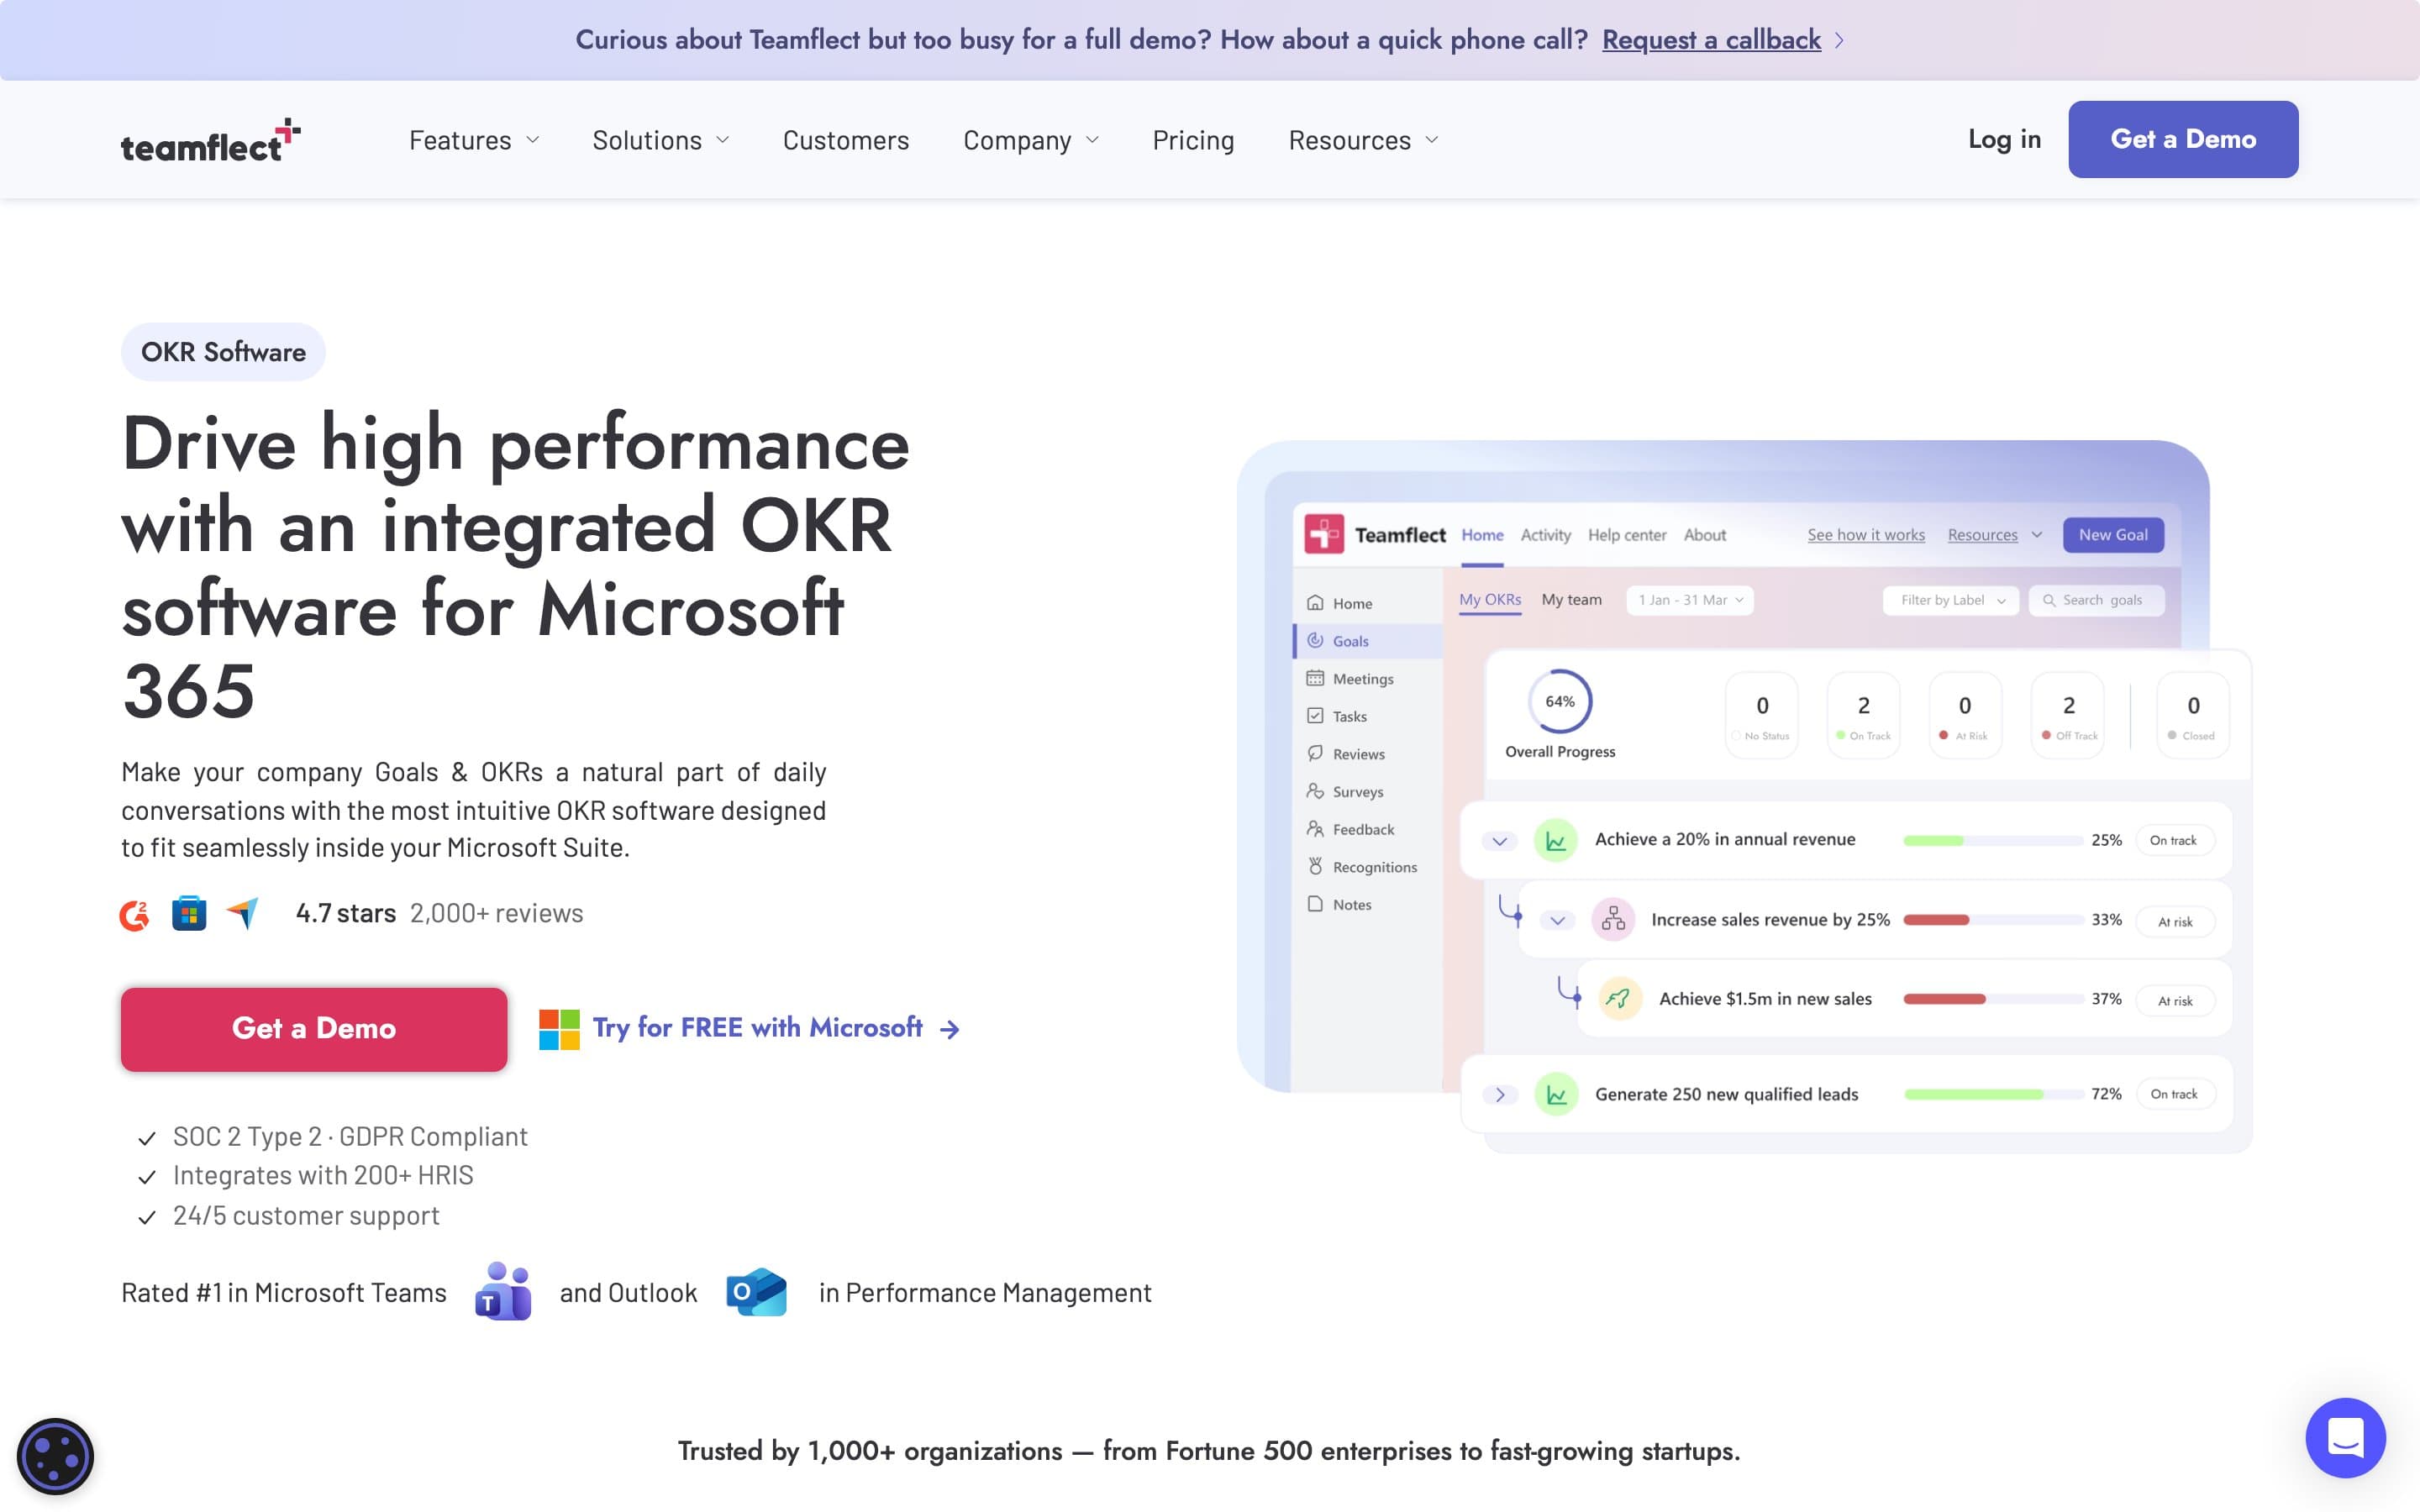
Task: Click the On track status of annual revenue goal
Action: [2174, 840]
